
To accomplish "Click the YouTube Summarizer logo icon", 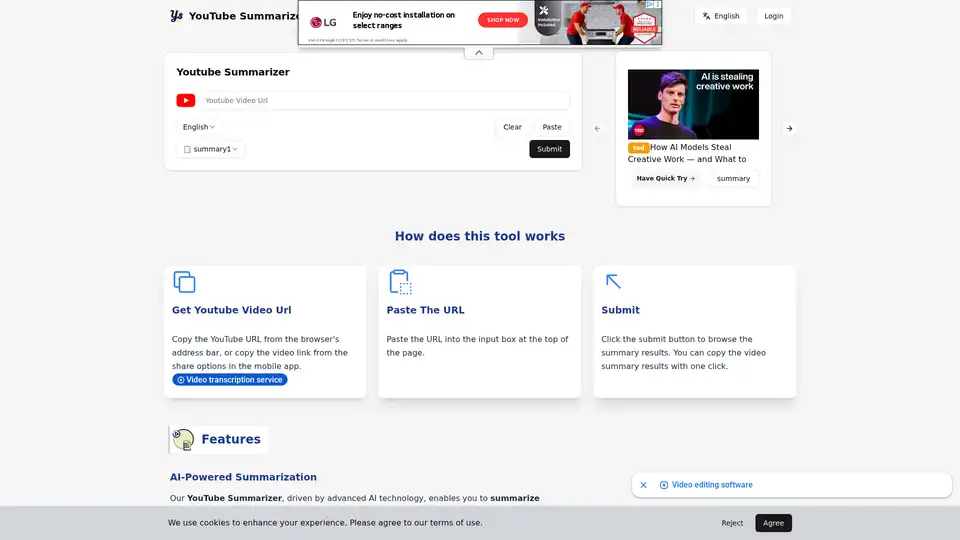I will click(x=176, y=16).
